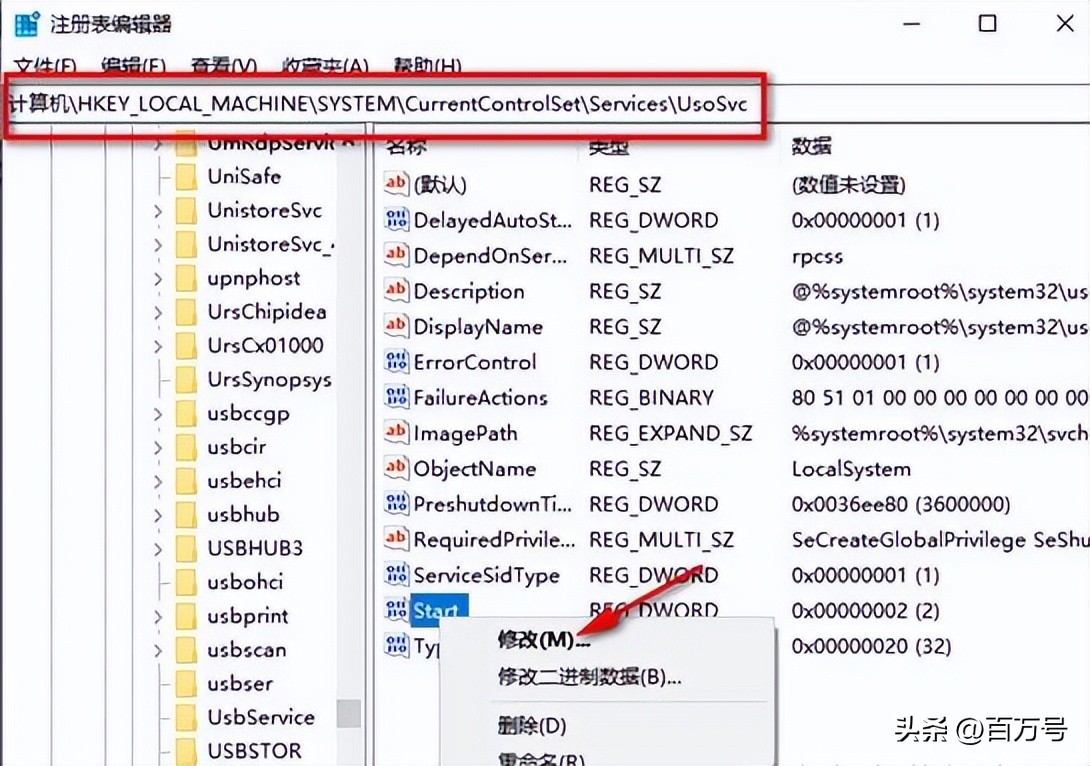Select the UrsSynopsys tree item
Image resolution: width=1090 pixels, height=766 pixels.
(269, 380)
